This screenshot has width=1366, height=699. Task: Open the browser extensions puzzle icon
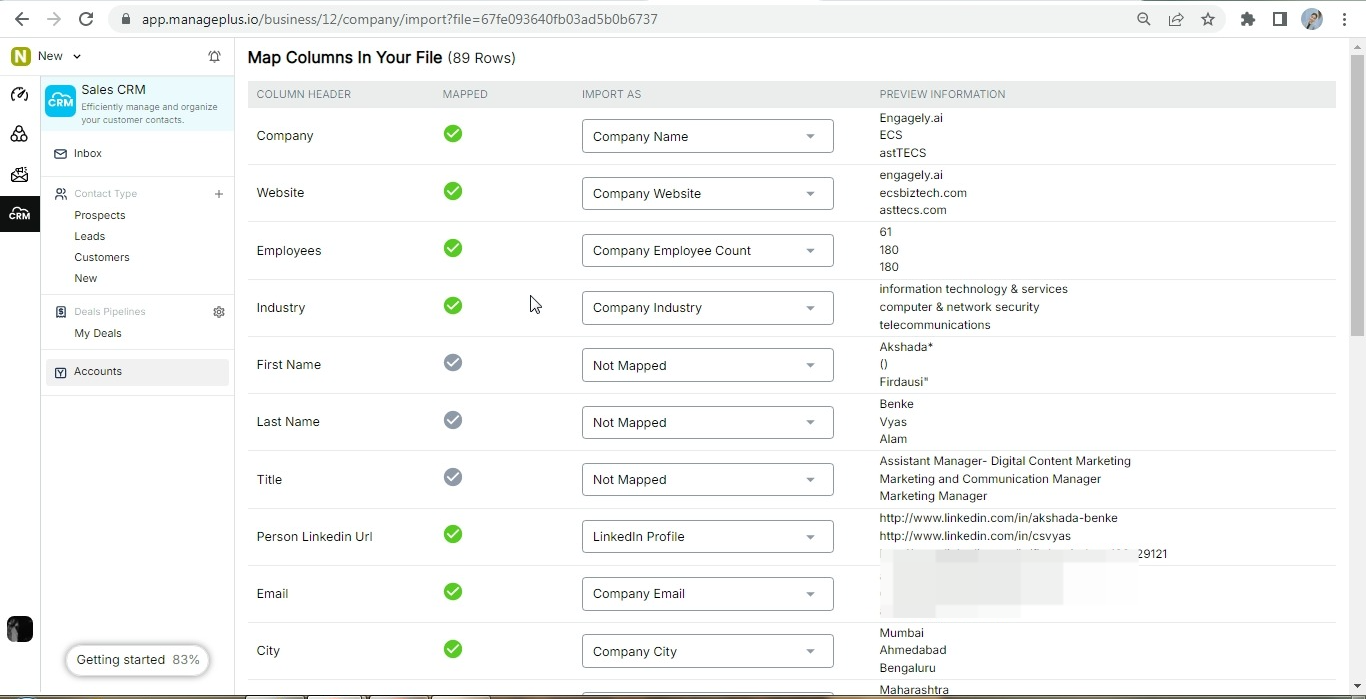(x=1248, y=19)
